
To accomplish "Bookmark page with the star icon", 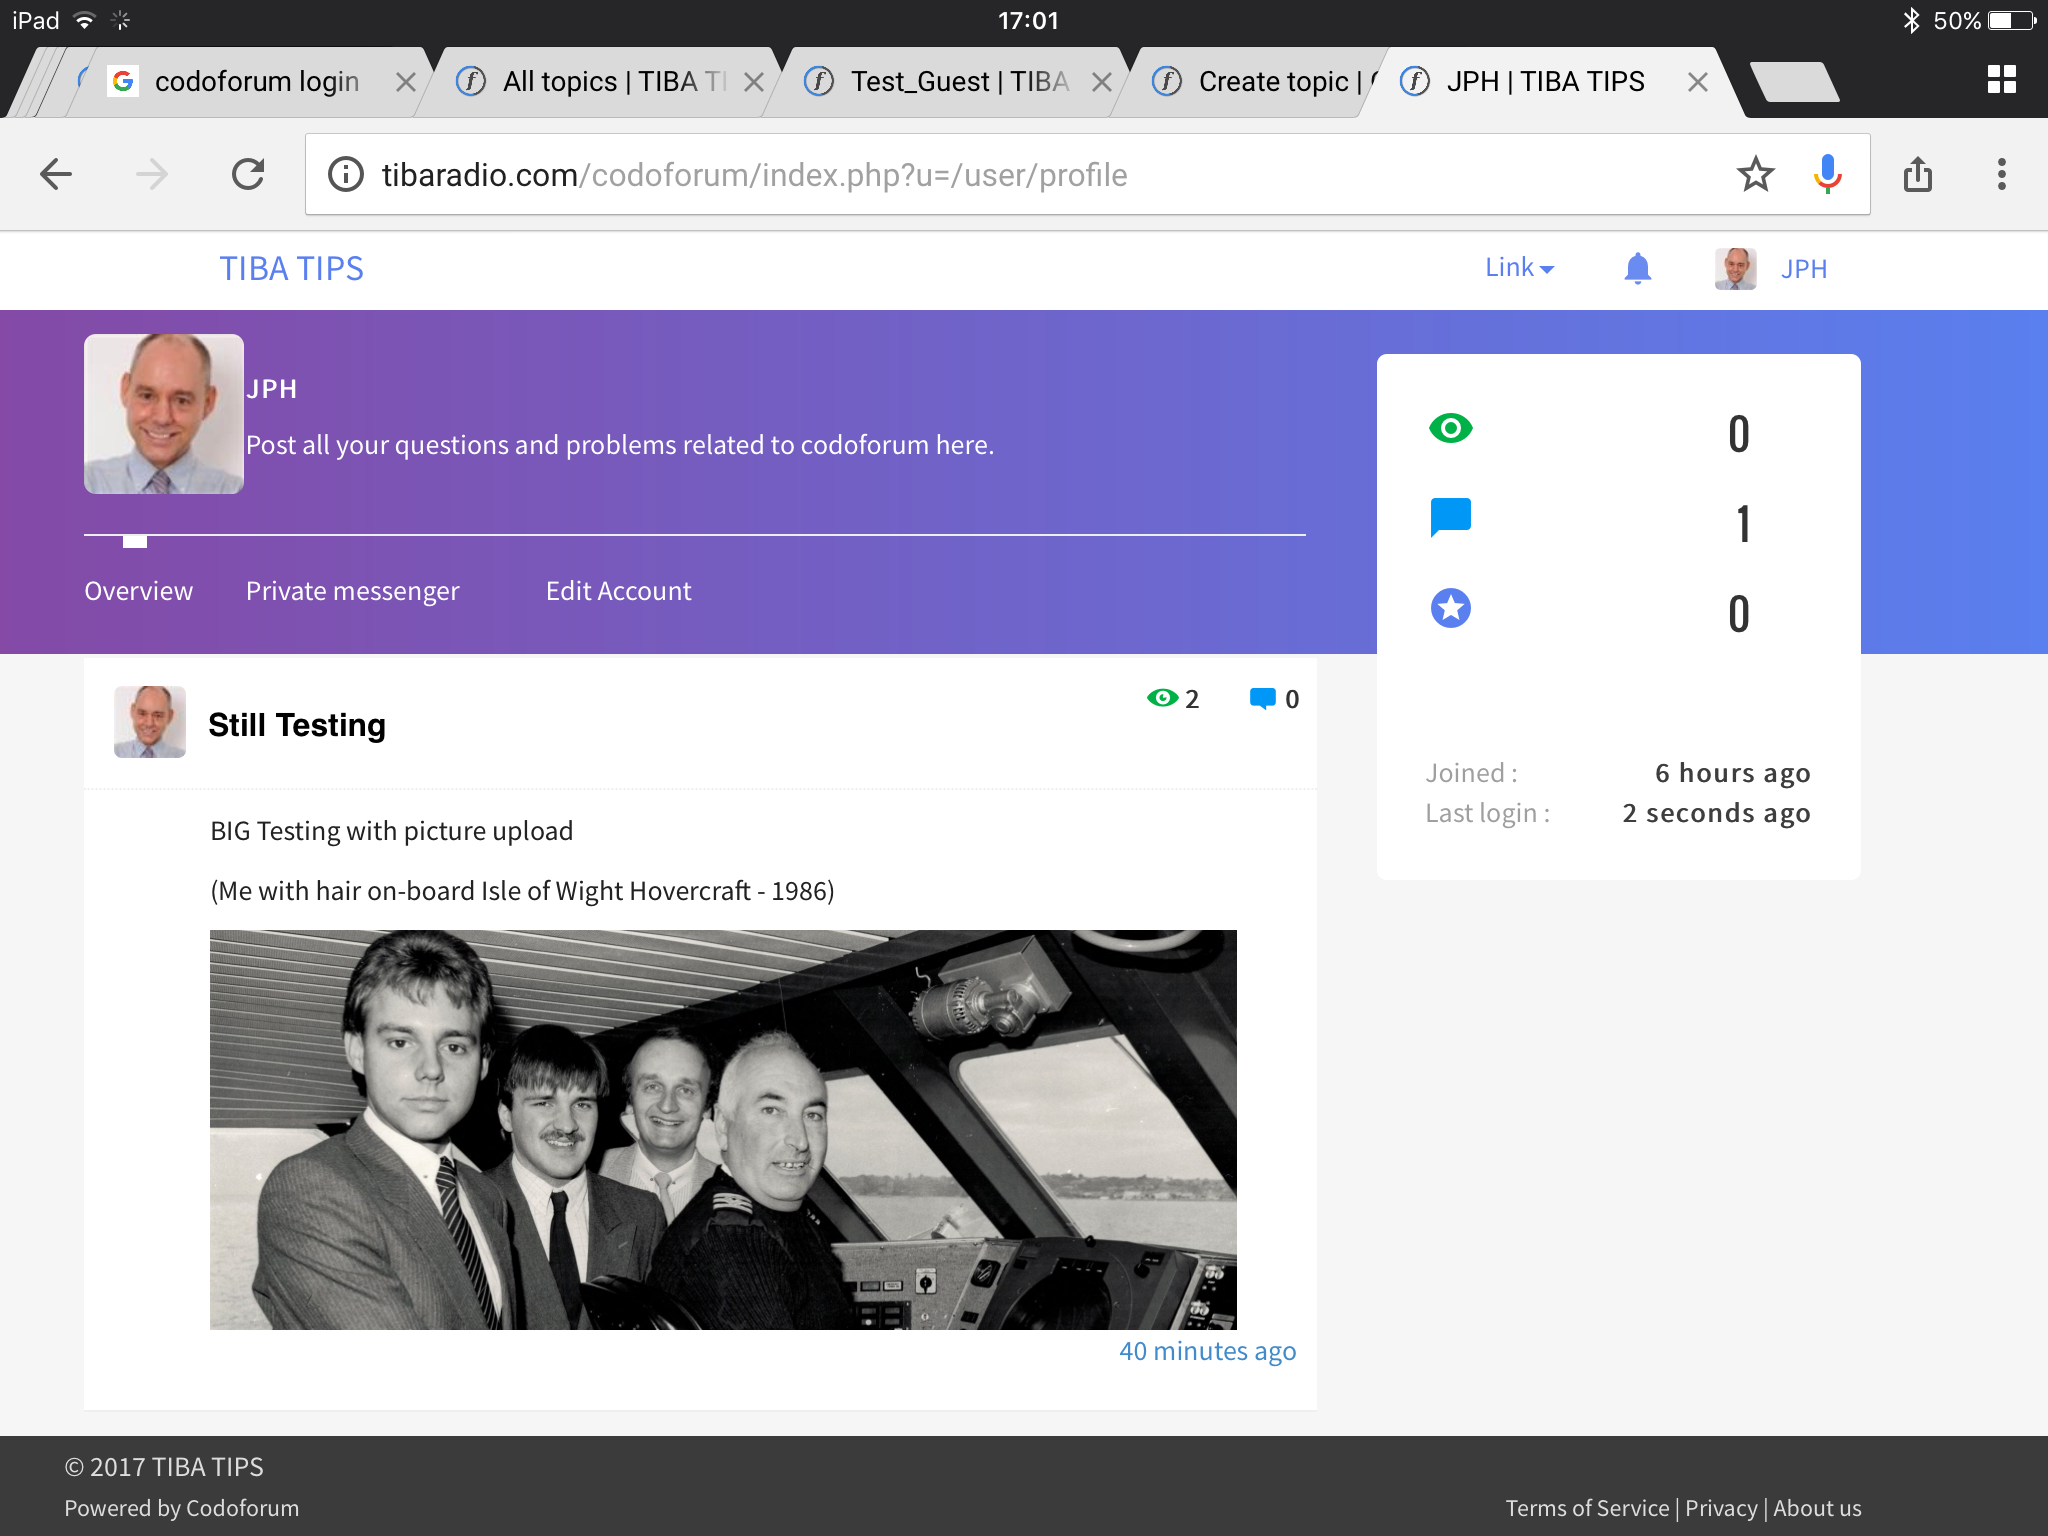I will pos(1756,175).
